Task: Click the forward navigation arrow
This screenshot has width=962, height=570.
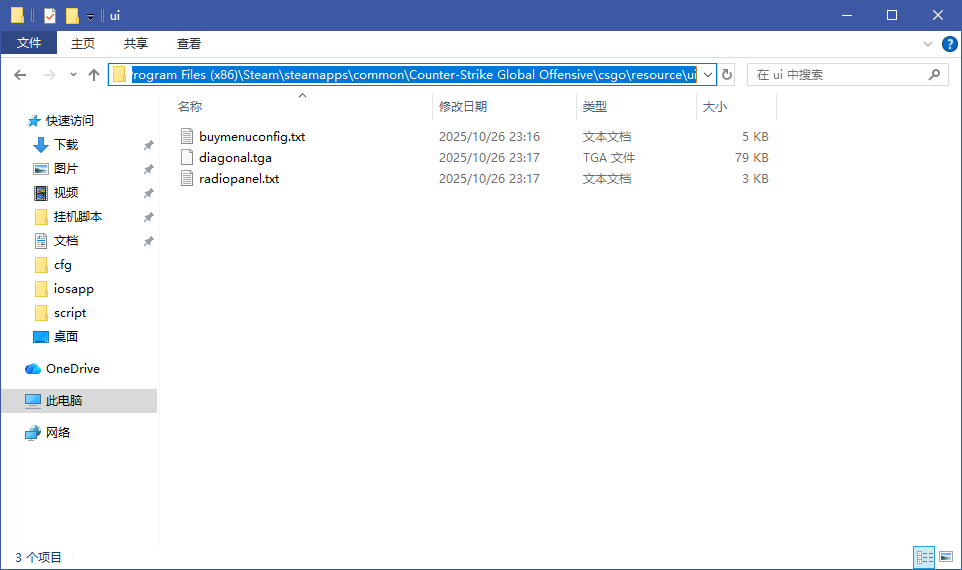Action: (50, 75)
